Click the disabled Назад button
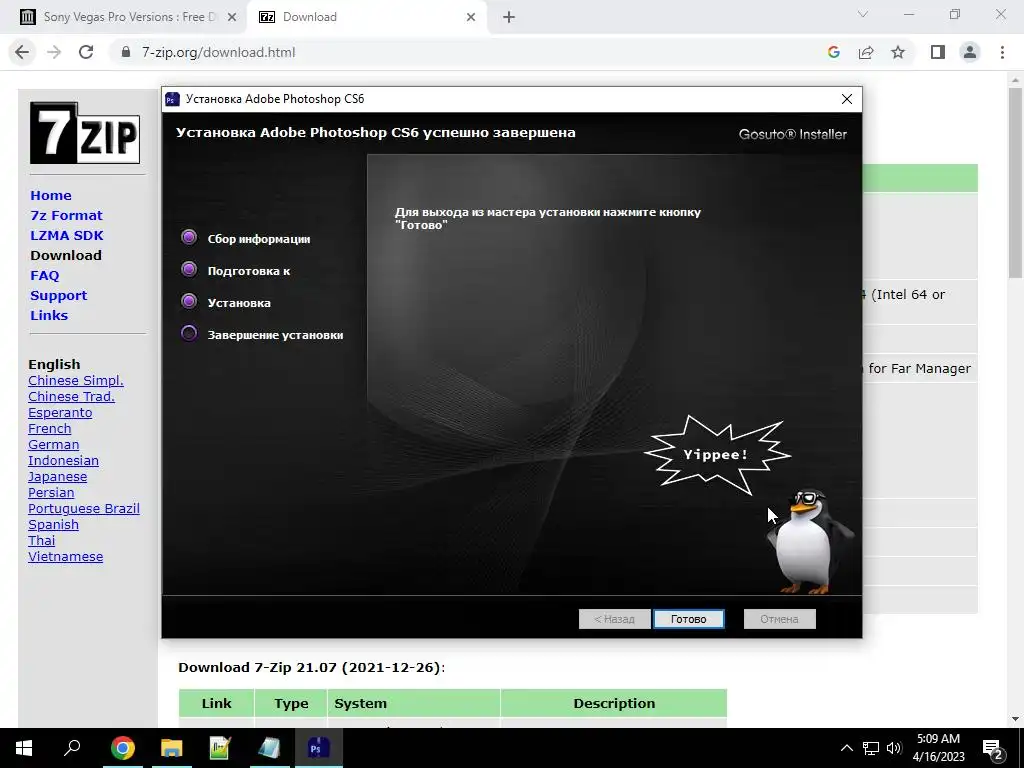The width and height of the screenshot is (1024, 768). pyautogui.click(x=615, y=619)
